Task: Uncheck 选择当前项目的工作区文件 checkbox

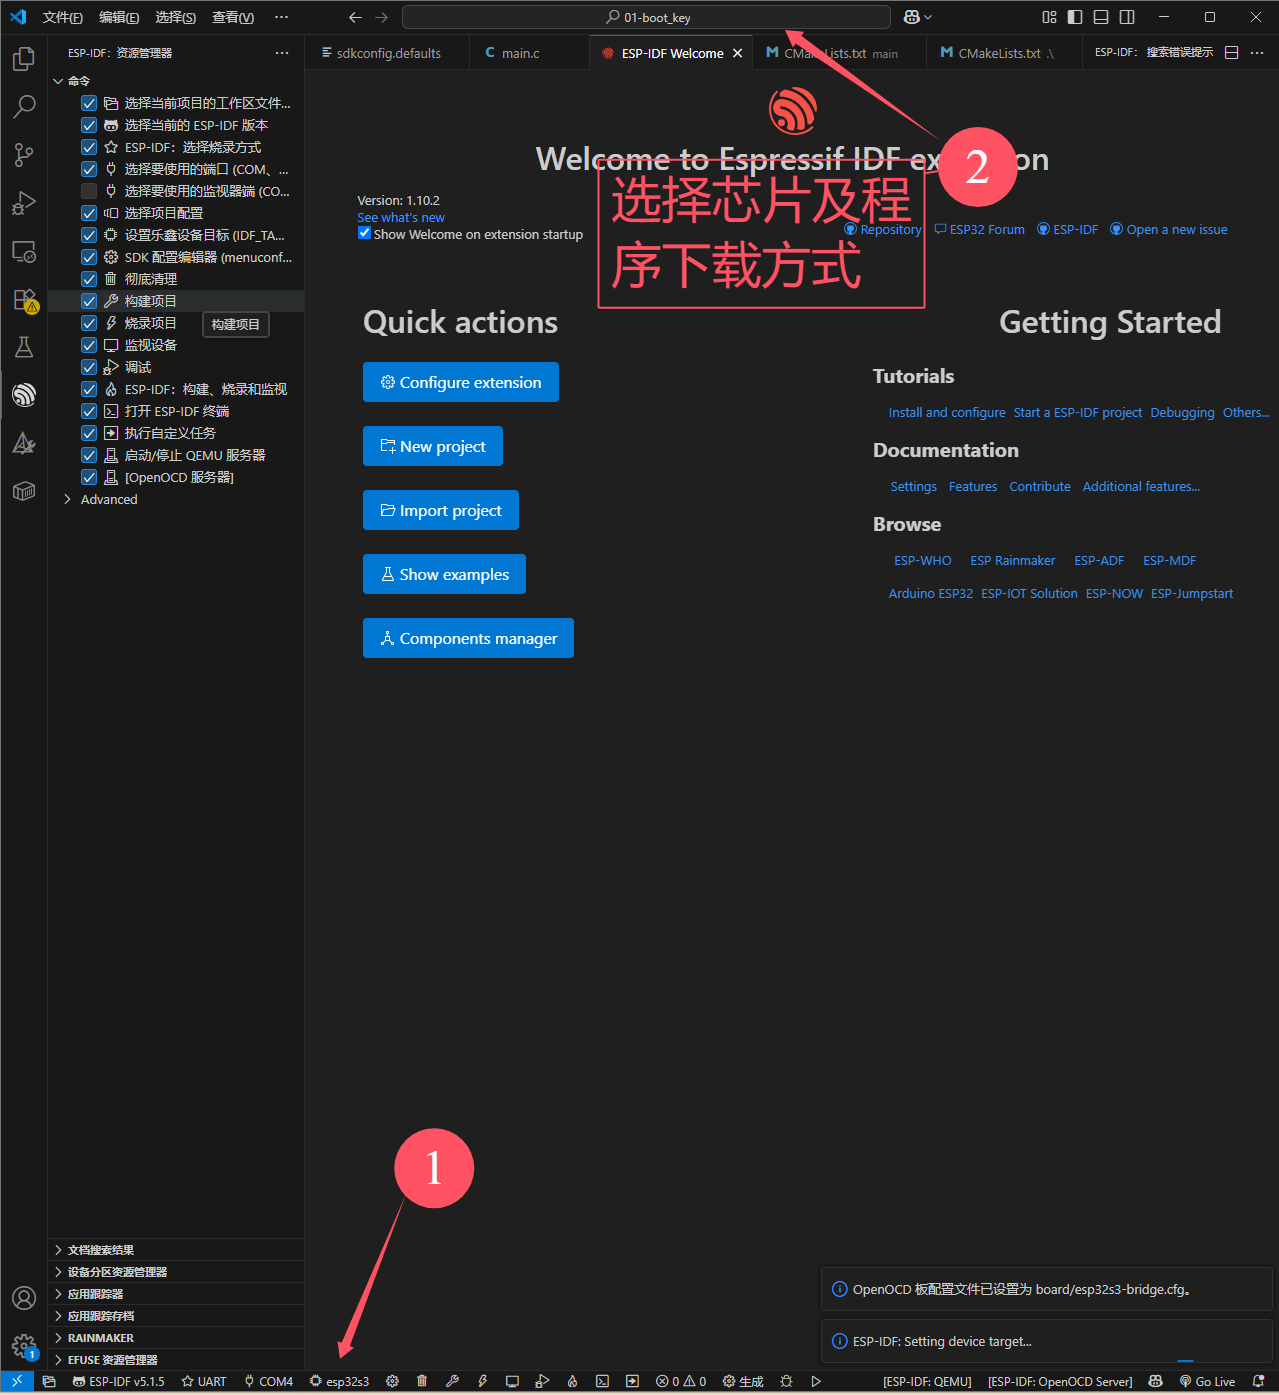Action: point(89,103)
